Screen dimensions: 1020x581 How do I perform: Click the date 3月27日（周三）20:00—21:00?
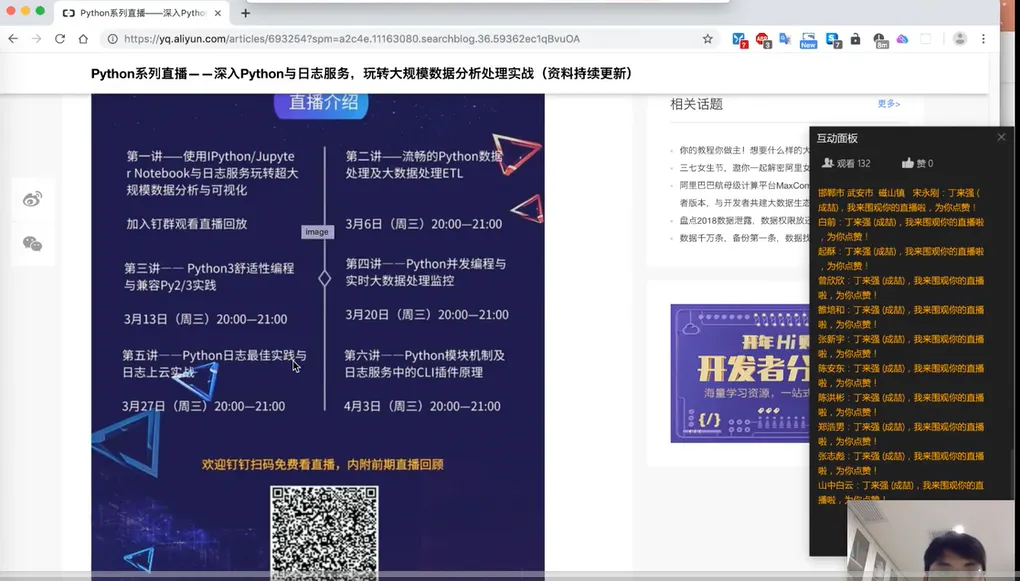click(203, 406)
